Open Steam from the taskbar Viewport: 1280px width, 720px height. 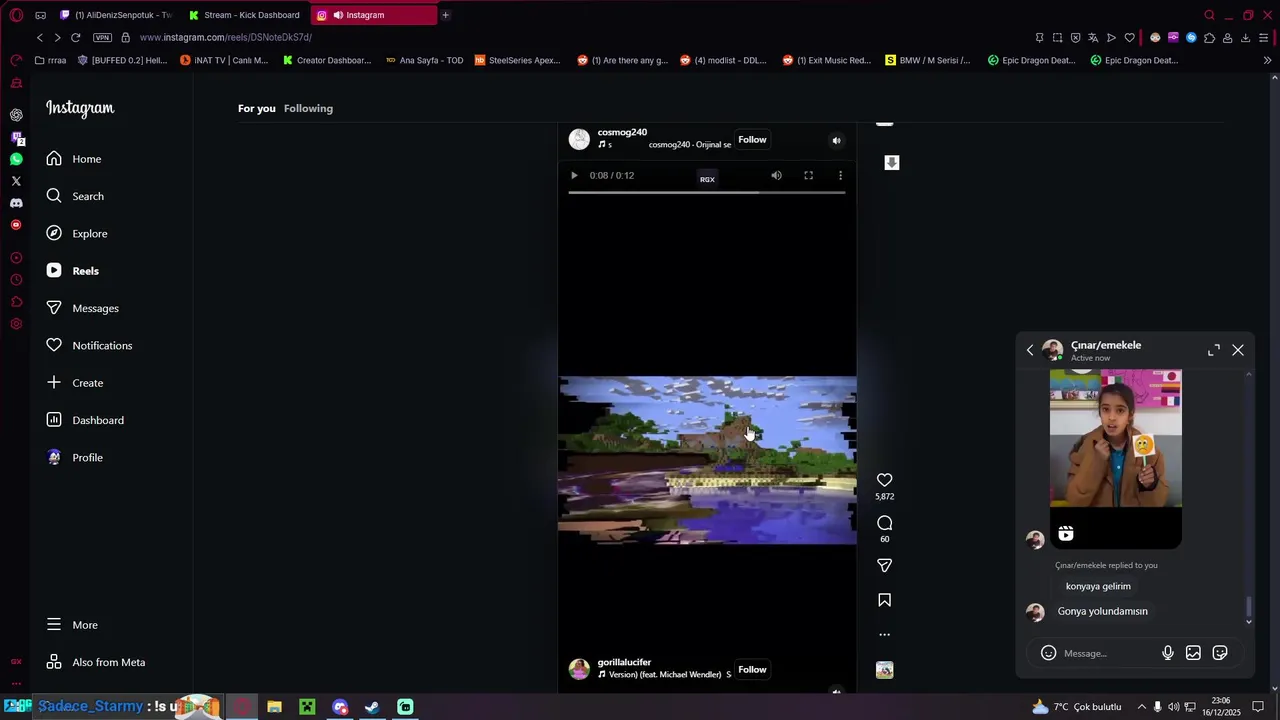point(372,707)
